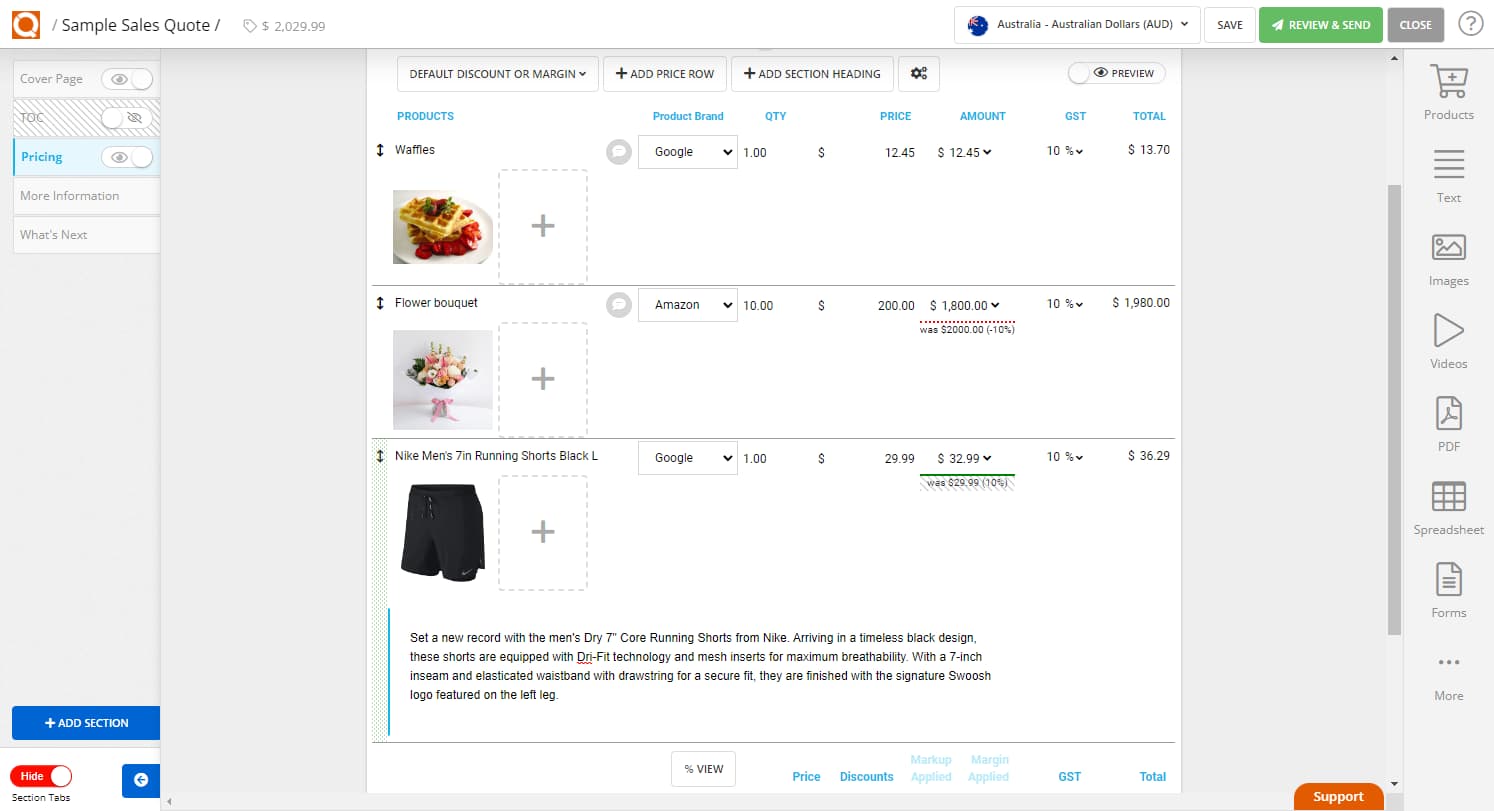Insert a video using the Videos icon
This screenshot has height=811, width=1494.
[1448, 342]
